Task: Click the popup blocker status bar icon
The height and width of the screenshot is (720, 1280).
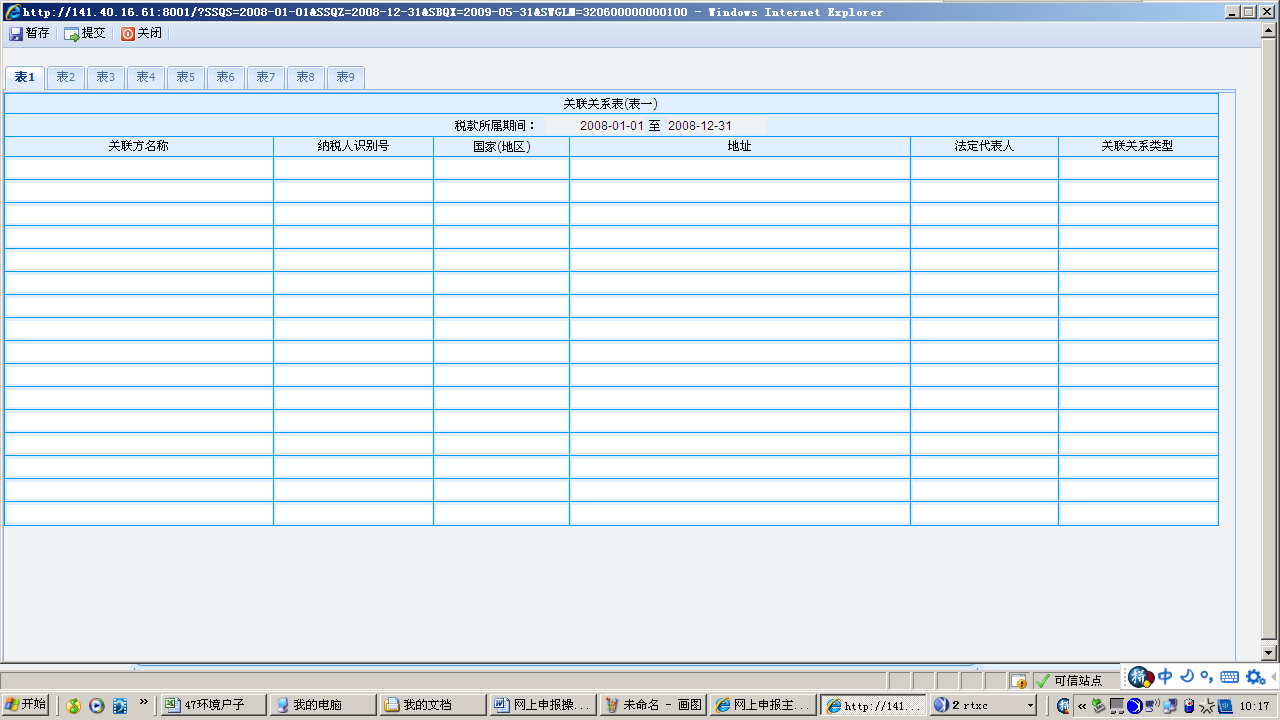Action: point(1019,681)
